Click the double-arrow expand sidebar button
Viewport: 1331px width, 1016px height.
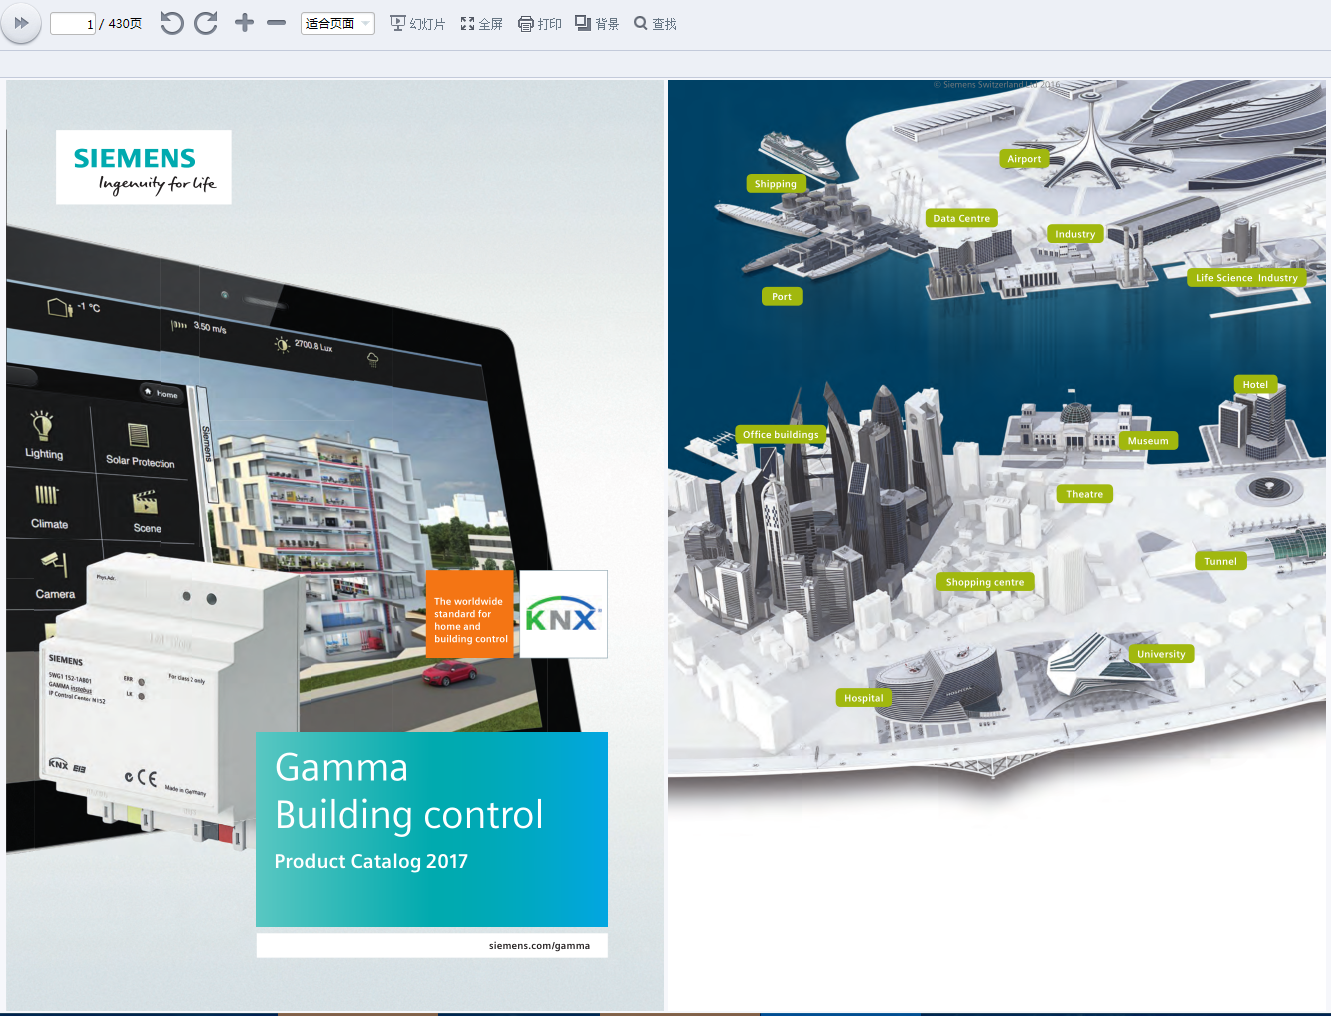click(x=21, y=23)
